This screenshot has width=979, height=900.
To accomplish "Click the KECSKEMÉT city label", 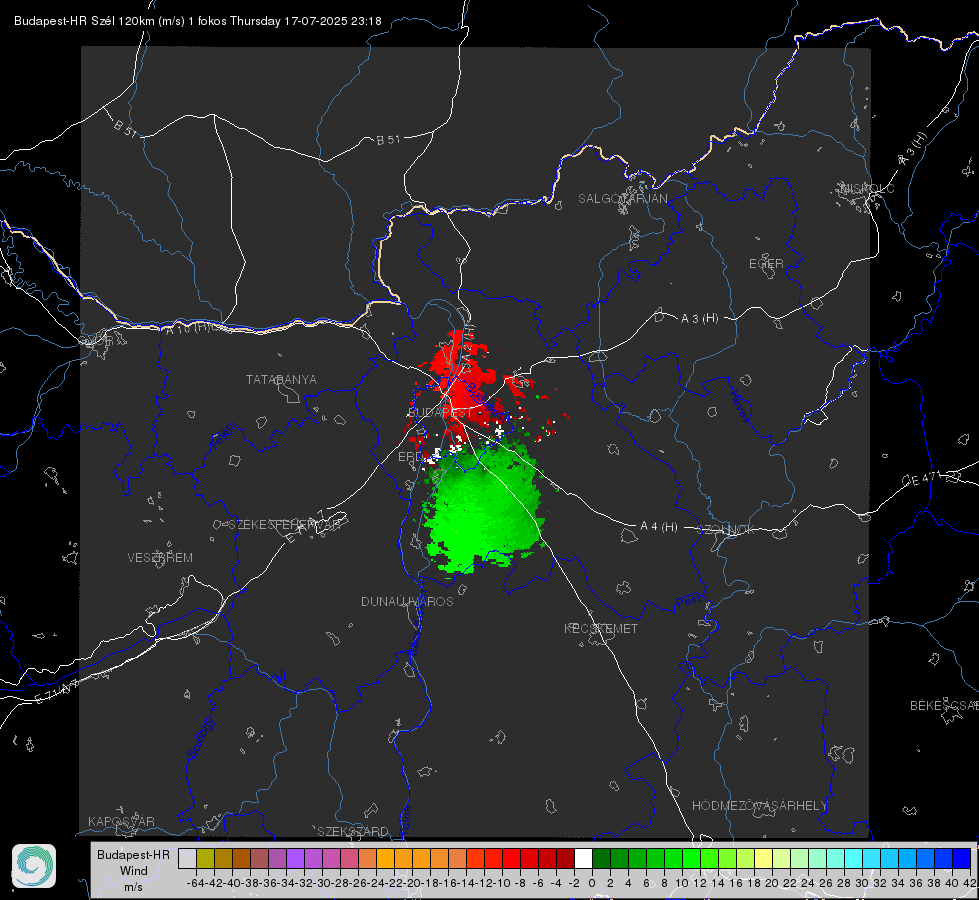I will point(601,628).
